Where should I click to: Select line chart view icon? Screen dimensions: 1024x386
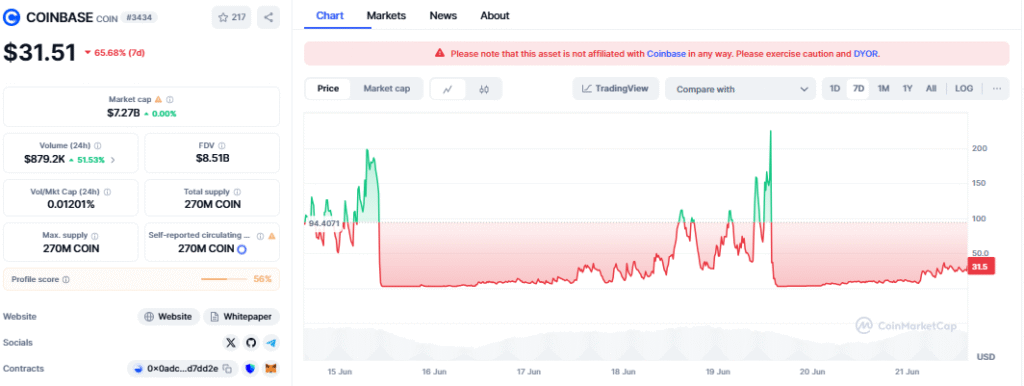[448, 89]
